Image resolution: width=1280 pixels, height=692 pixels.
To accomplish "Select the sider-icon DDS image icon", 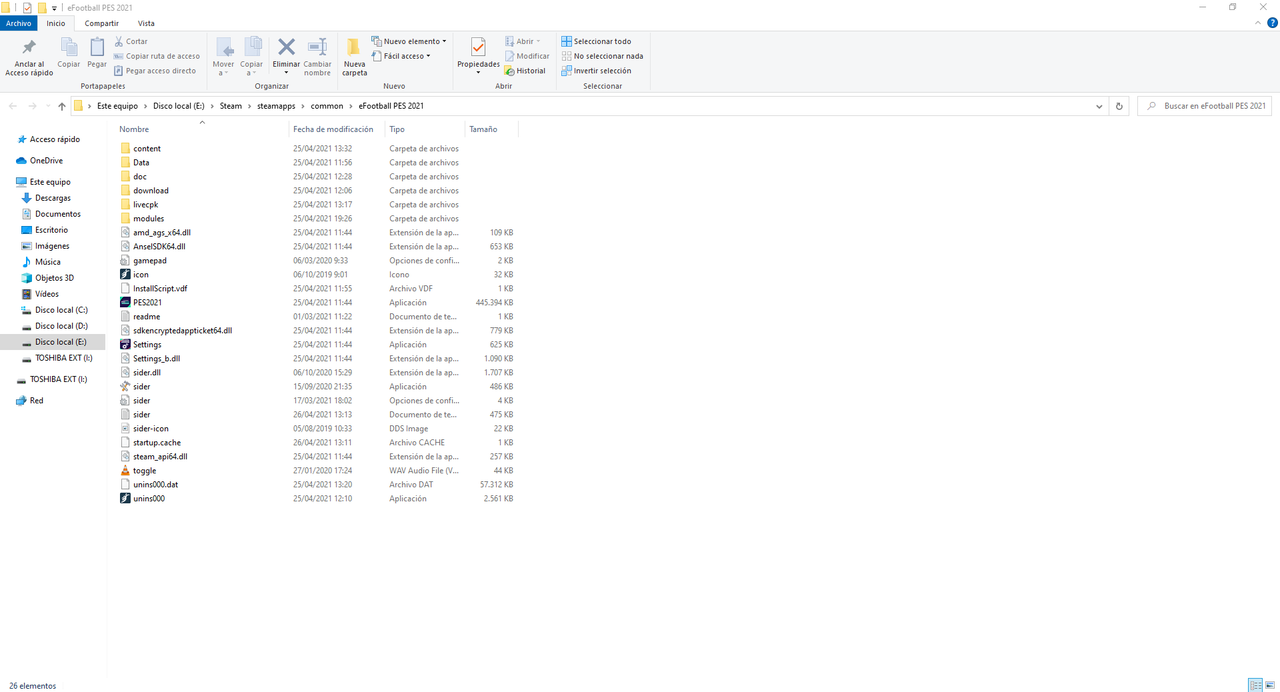I will (x=125, y=428).
